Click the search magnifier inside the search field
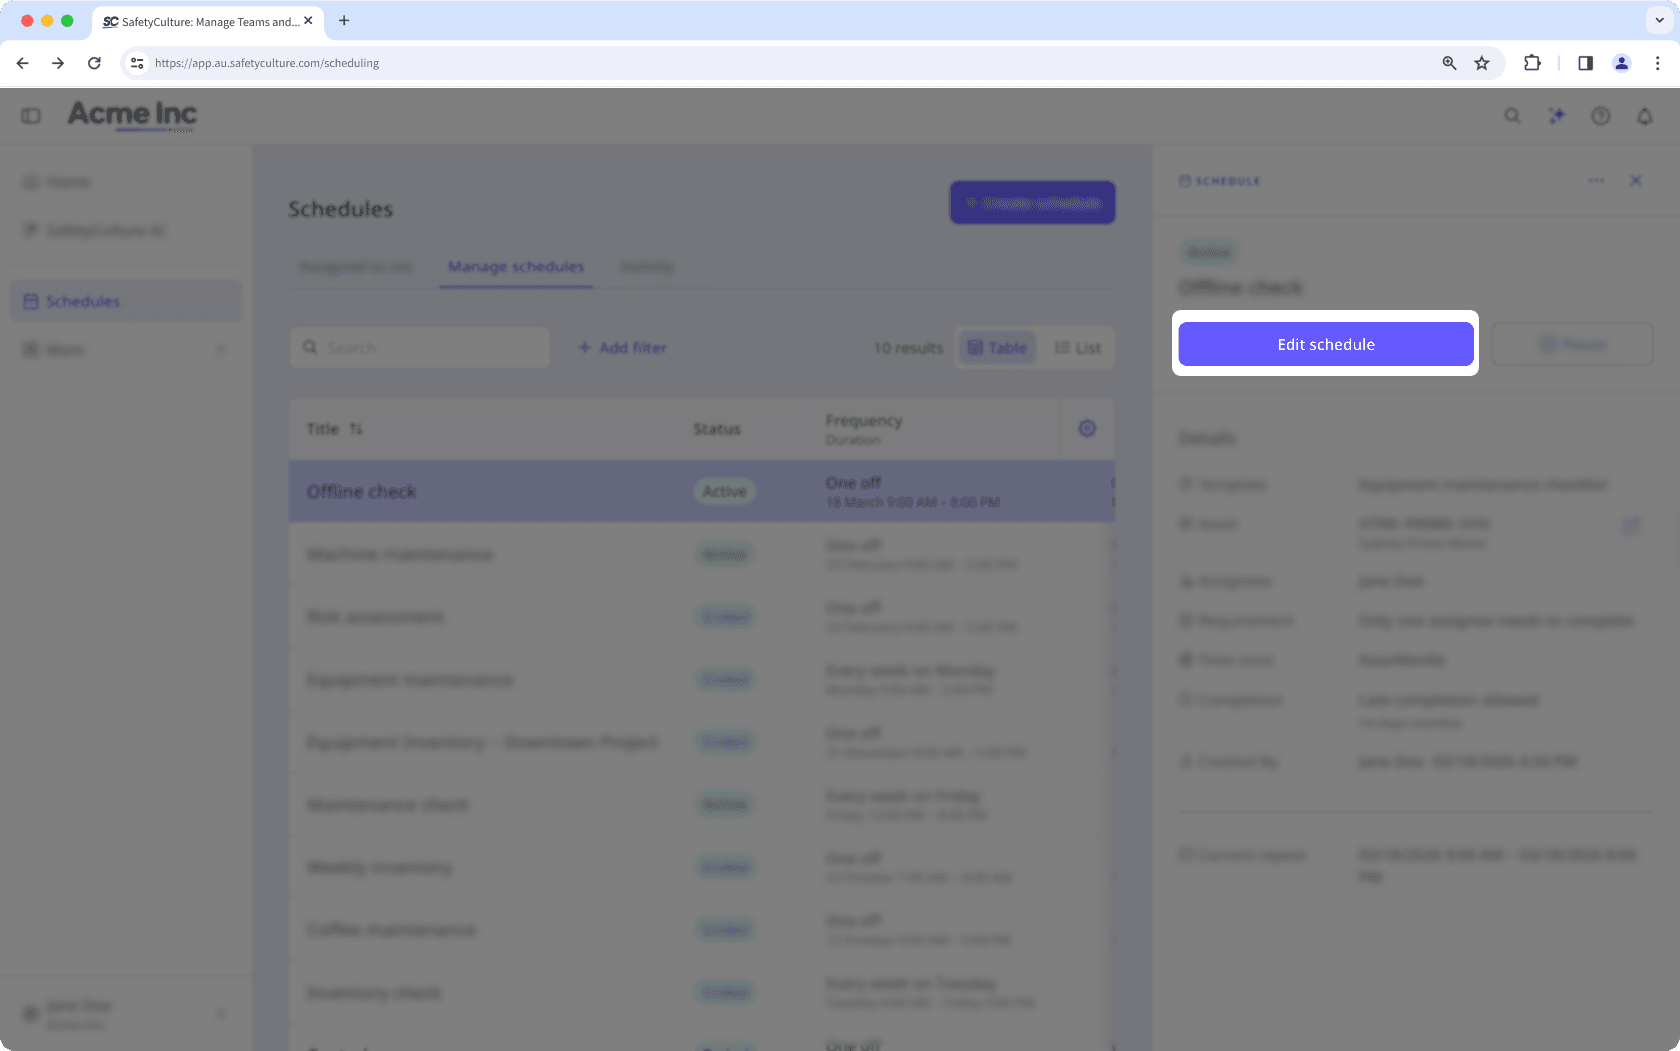This screenshot has height=1051, width=1680. pos(311,347)
